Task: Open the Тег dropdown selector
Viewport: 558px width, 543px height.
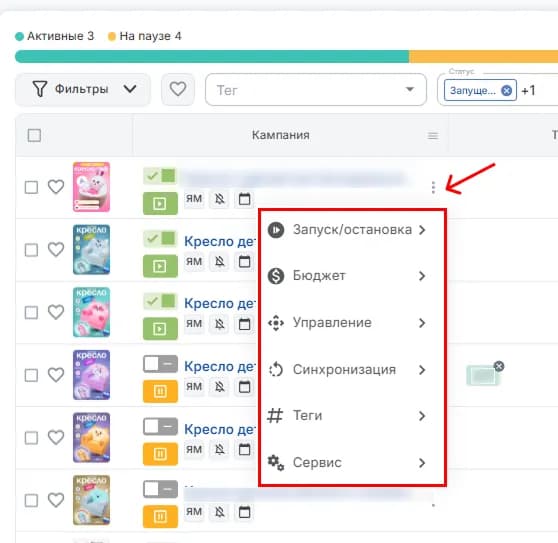Action: point(316,90)
